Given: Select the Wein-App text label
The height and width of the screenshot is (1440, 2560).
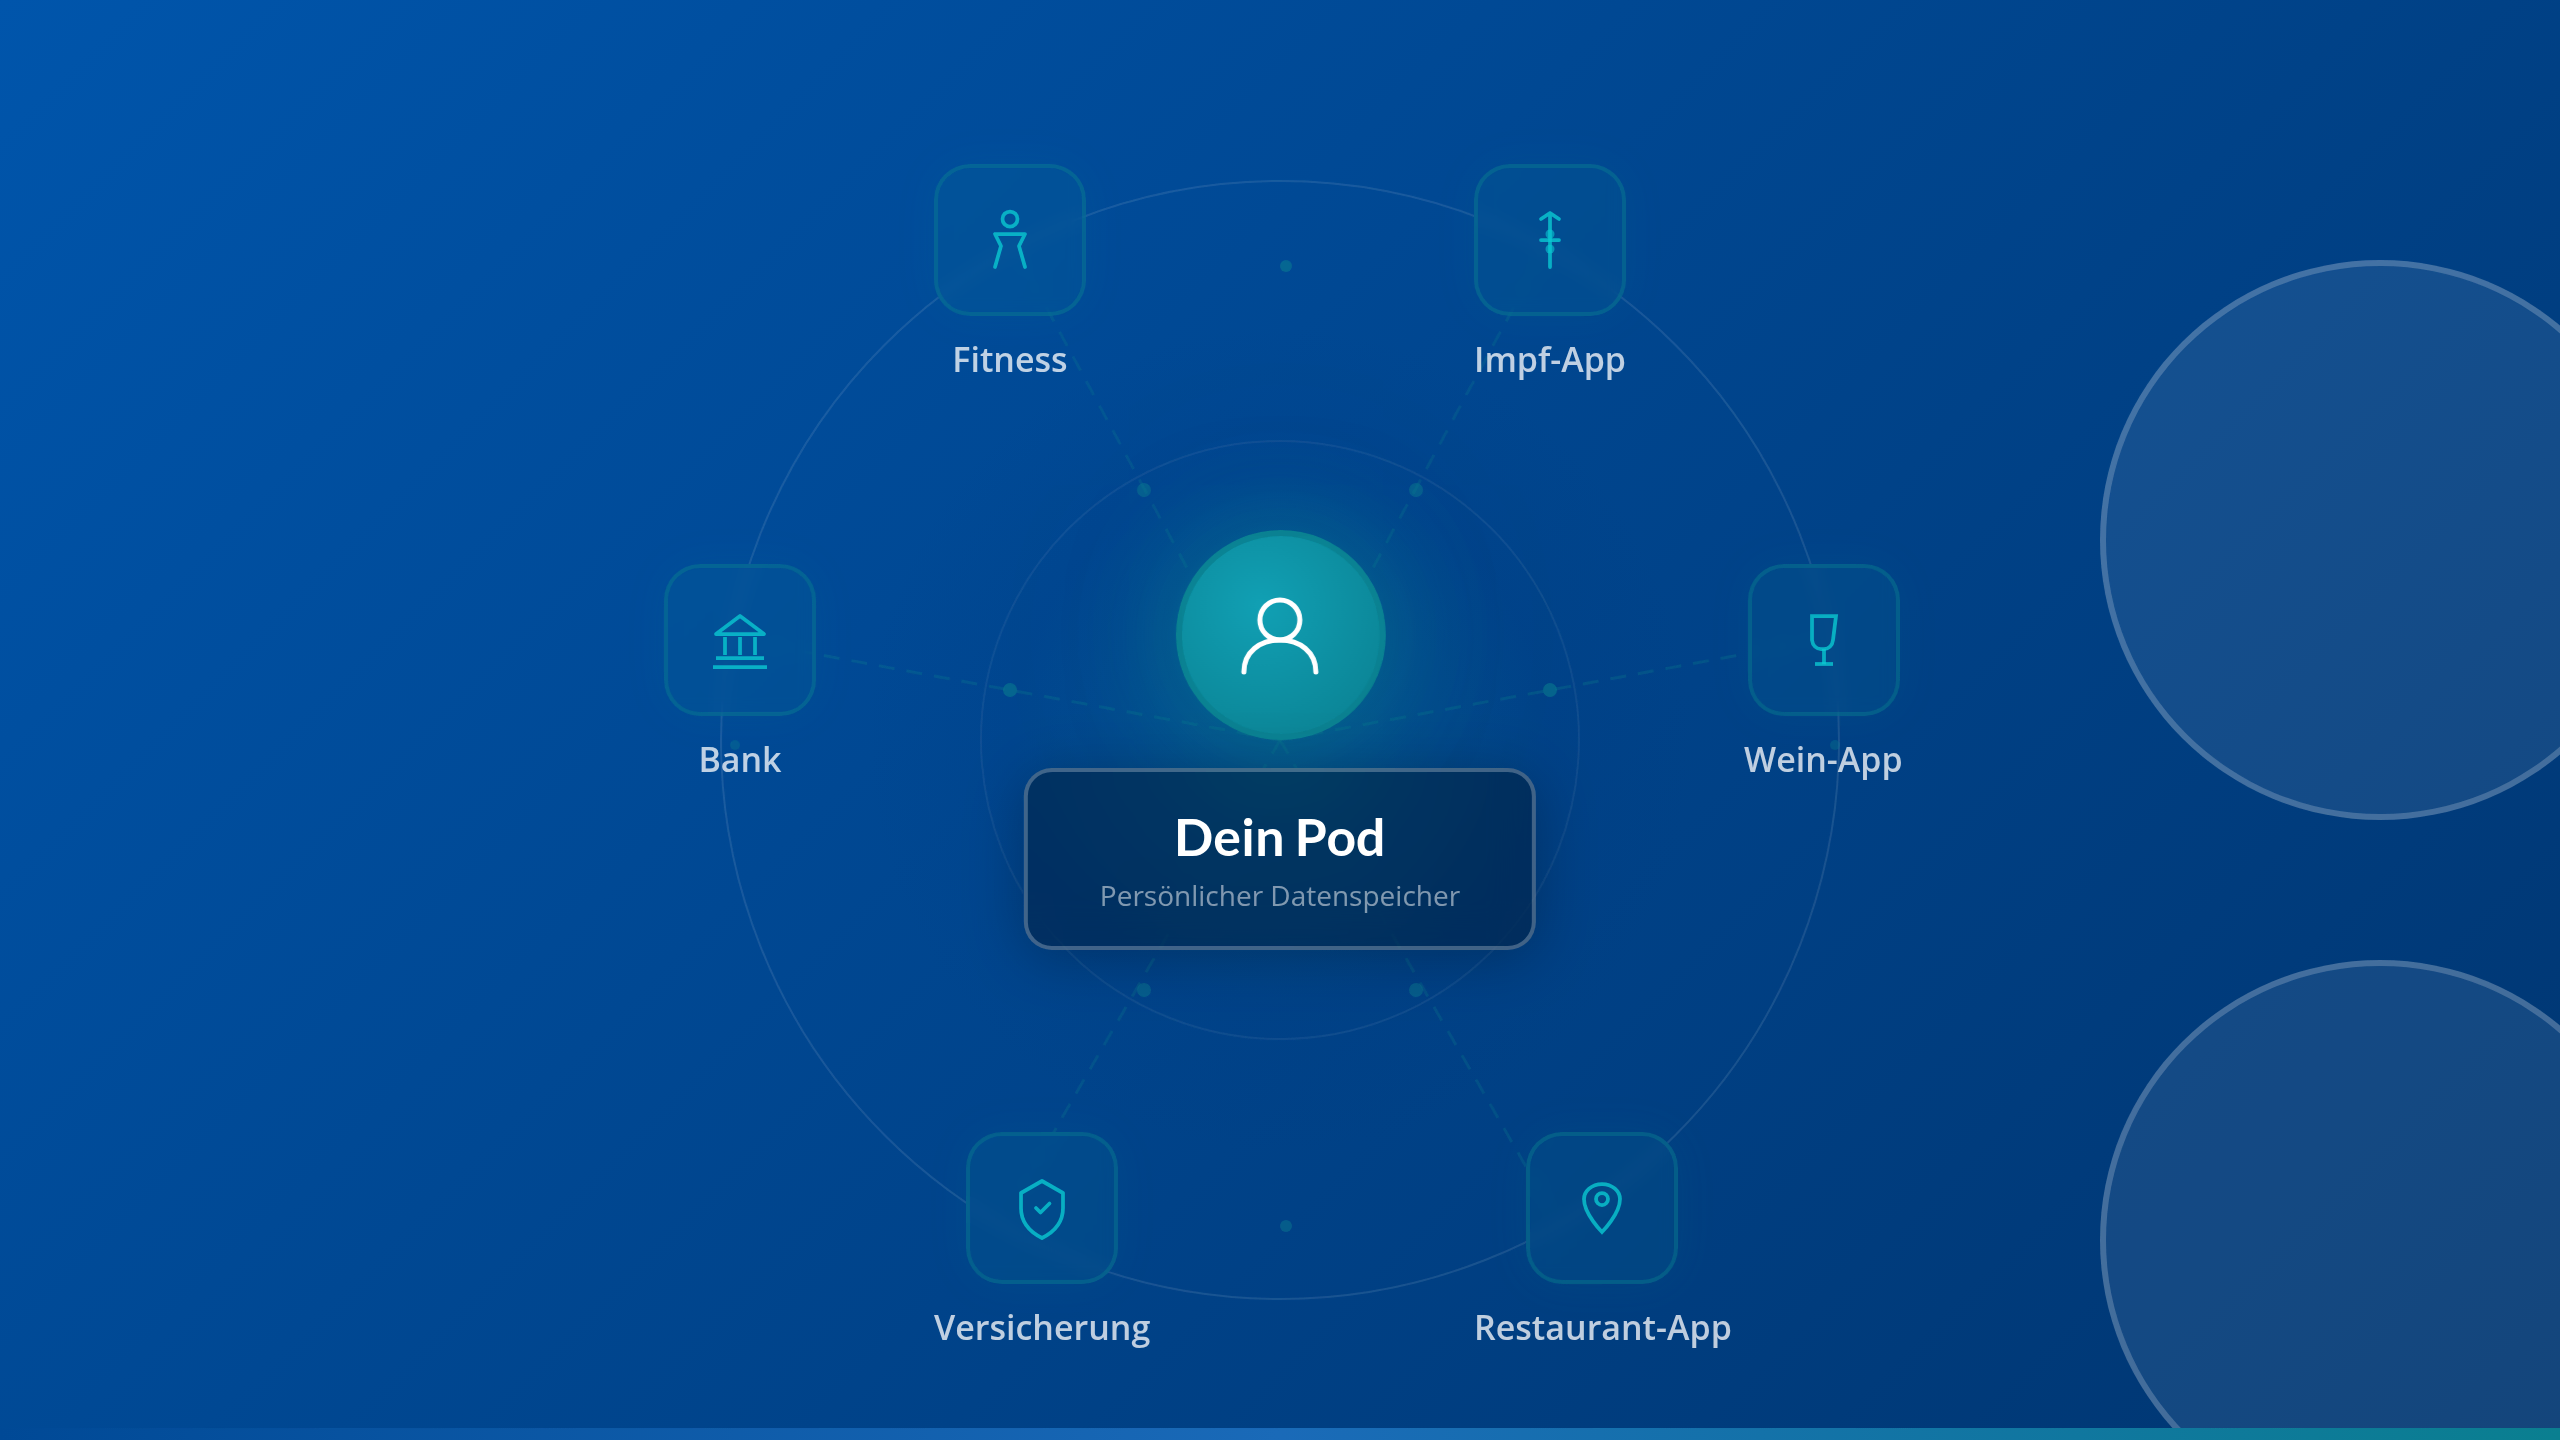Looking at the screenshot, I should point(1822,760).
